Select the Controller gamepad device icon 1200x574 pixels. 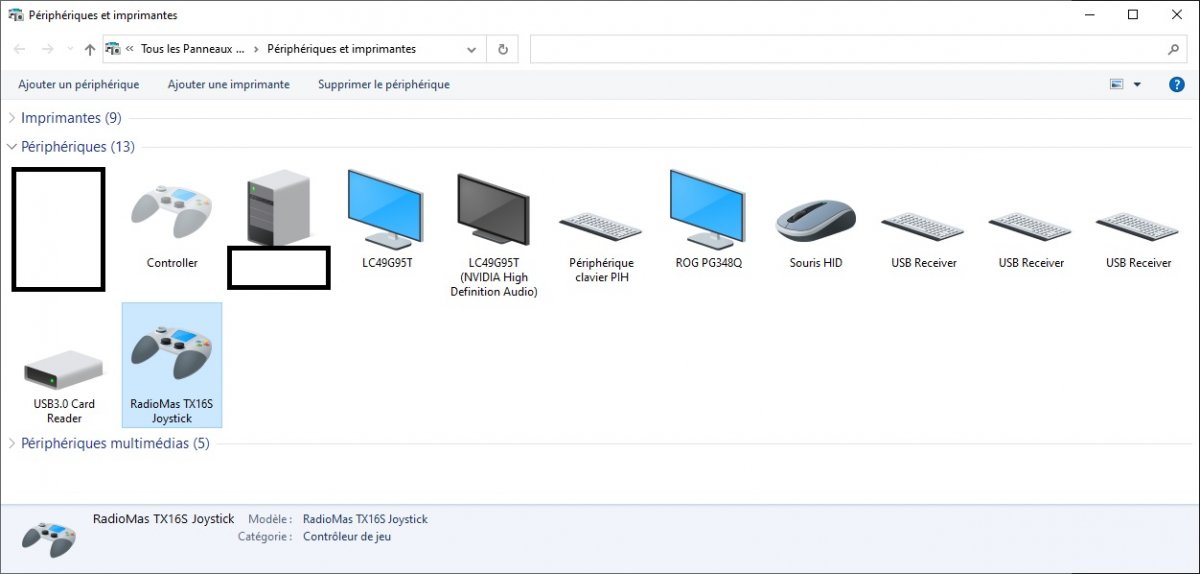(x=171, y=212)
